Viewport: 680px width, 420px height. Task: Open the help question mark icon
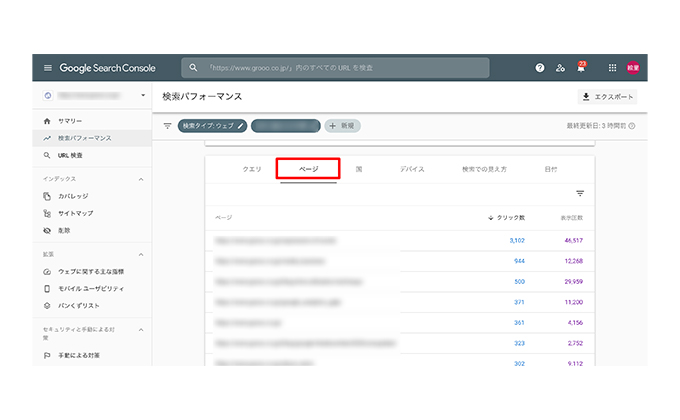(539, 68)
